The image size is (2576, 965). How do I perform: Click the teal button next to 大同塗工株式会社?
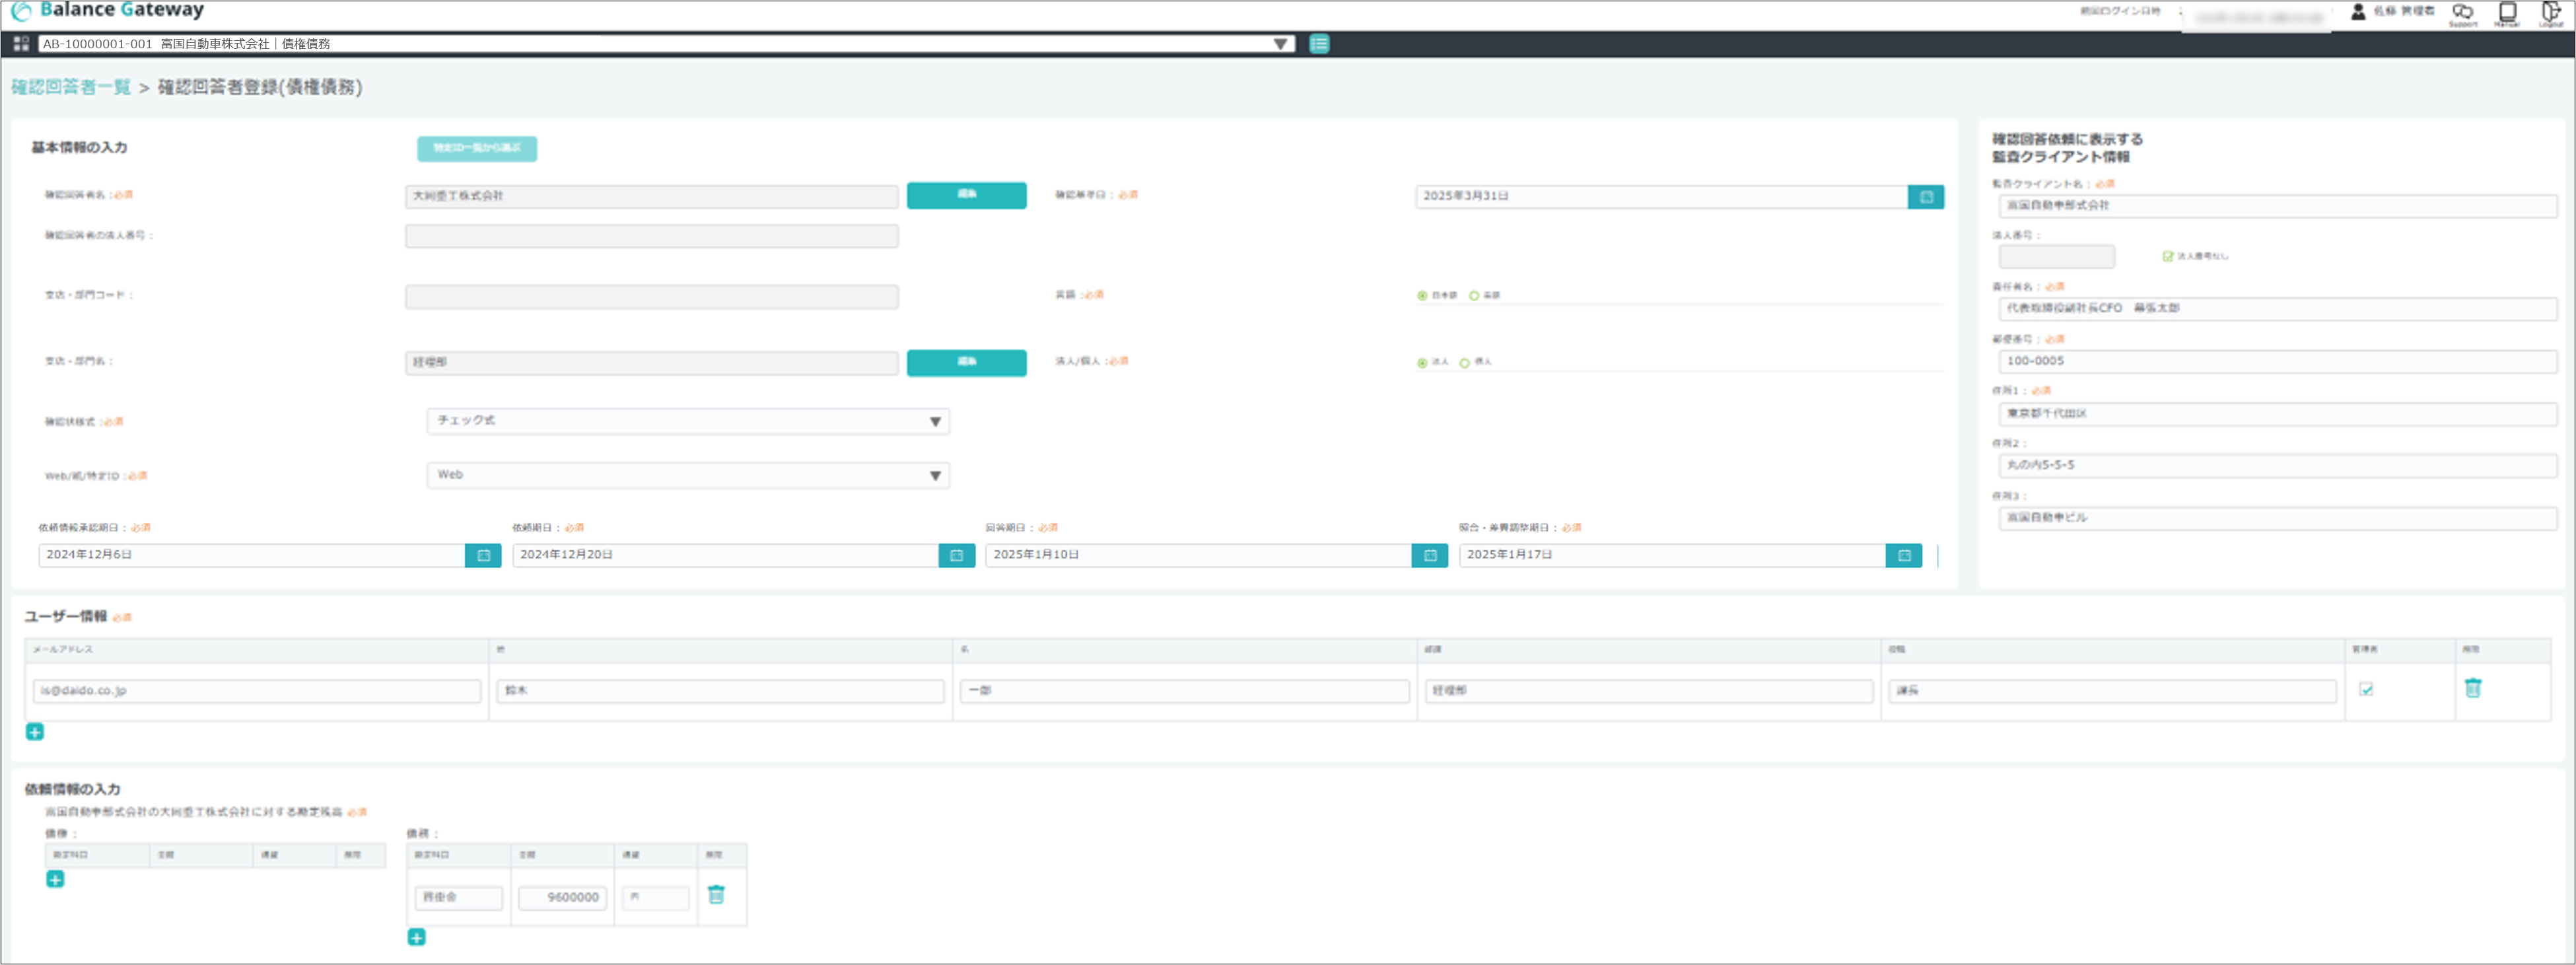966,195
